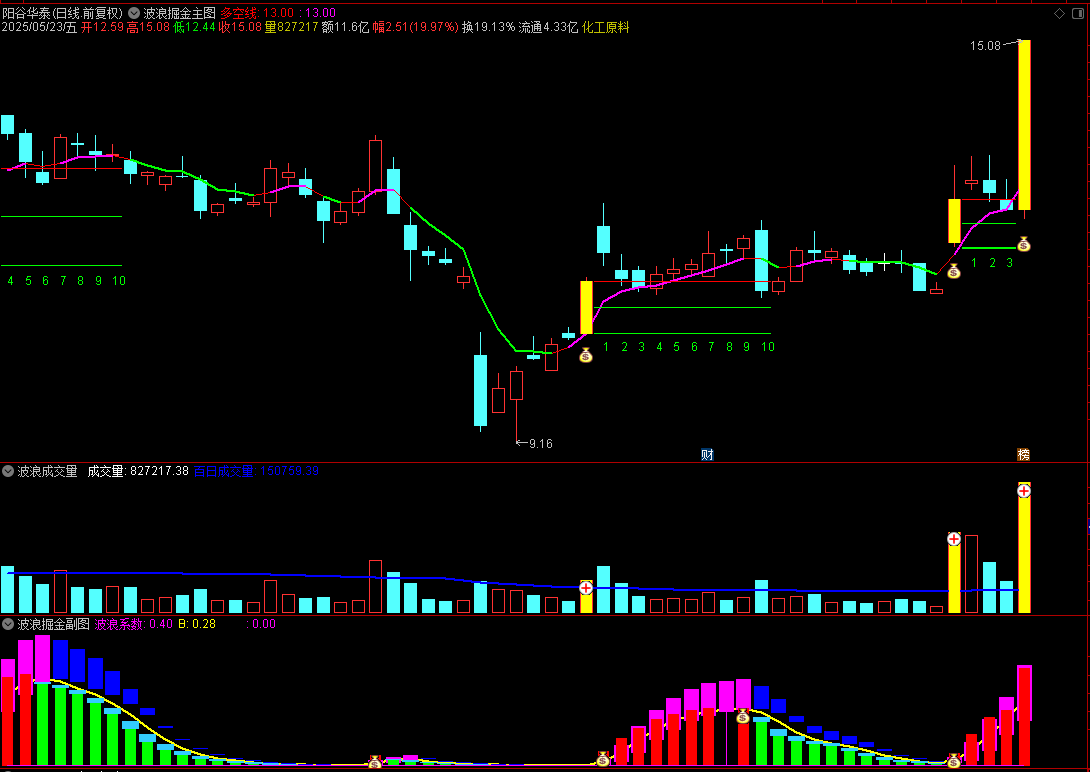Click the volume text 量827217
The image size is (1090, 772).
291,27
